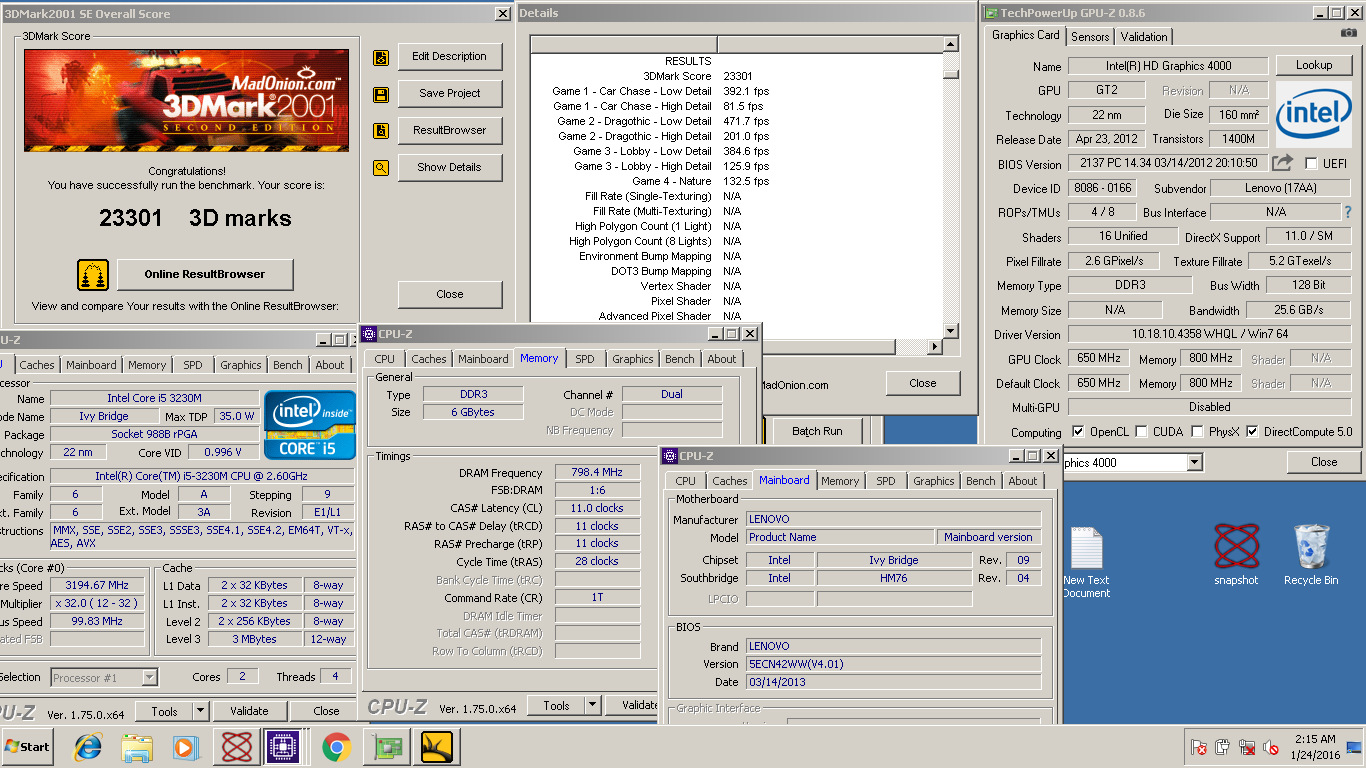The height and width of the screenshot is (768, 1366).
Task: Uncheck the OpenCL computing checkbox
Action: tap(1077, 432)
